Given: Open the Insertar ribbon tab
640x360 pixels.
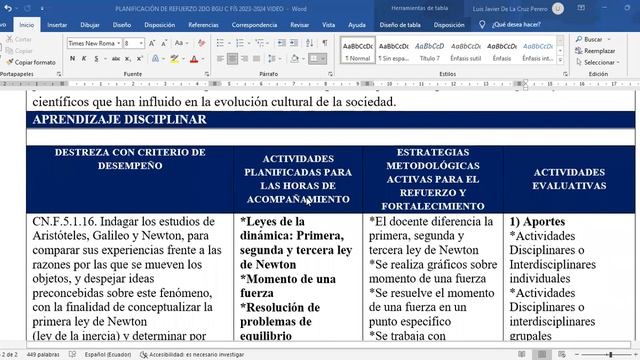Looking at the screenshot, I should pyautogui.click(x=57, y=25).
